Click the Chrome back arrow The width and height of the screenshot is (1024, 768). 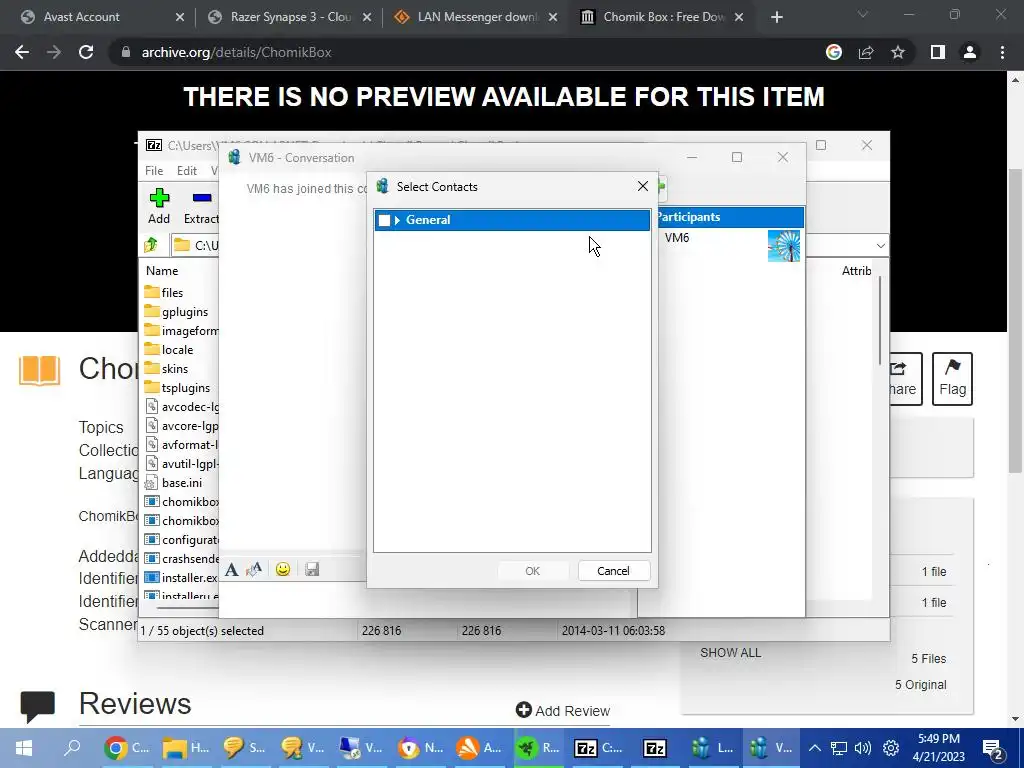pyautogui.click(x=22, y=52)
